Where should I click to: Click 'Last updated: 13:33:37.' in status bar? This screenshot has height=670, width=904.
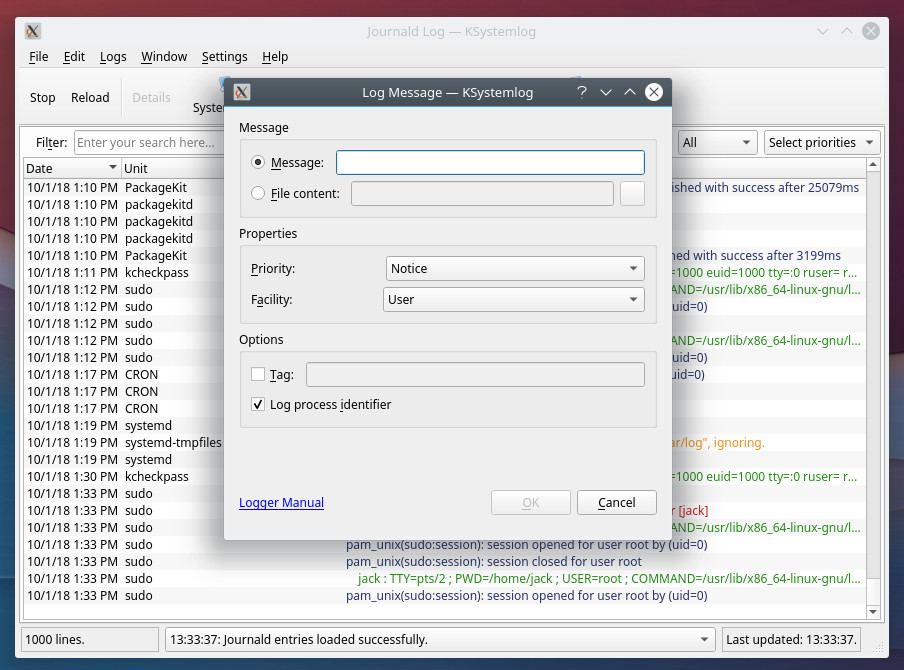click(x=791, y=639)
